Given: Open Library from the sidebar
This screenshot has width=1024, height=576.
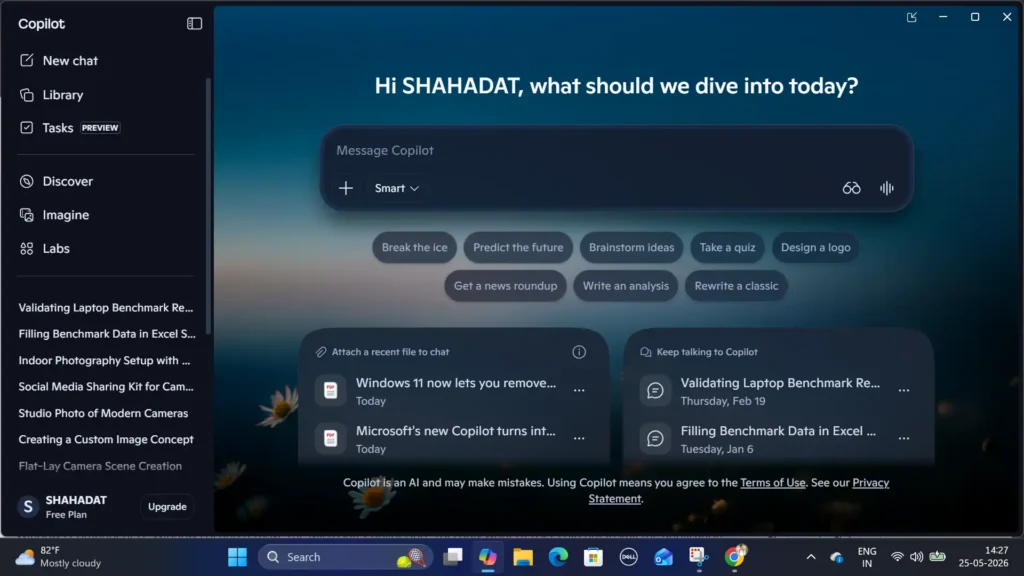Looking at the screenshot, I should point(63,95).
